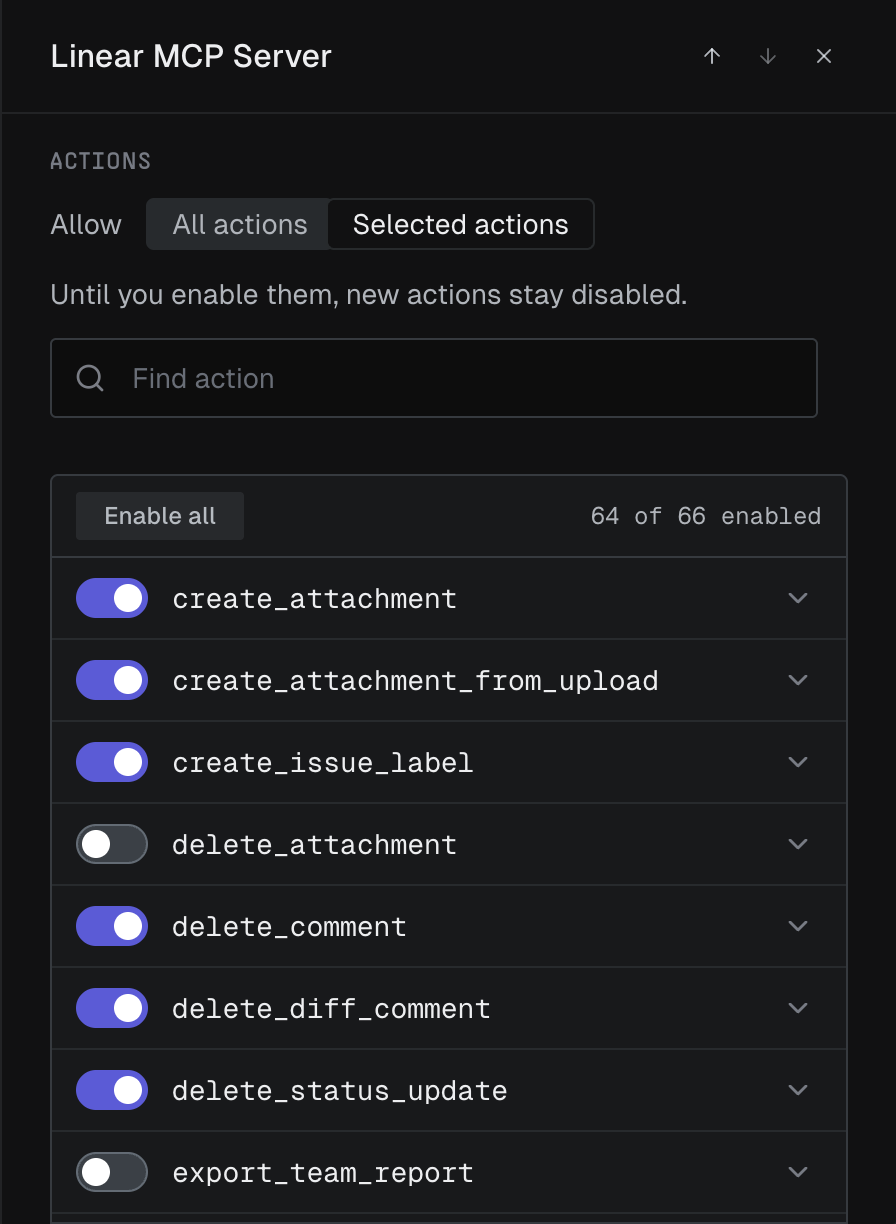Close the Linear MCP Server panel
Image resolution: width=896 pixels, height=1224 pixels.
click(x=824, y=56)
